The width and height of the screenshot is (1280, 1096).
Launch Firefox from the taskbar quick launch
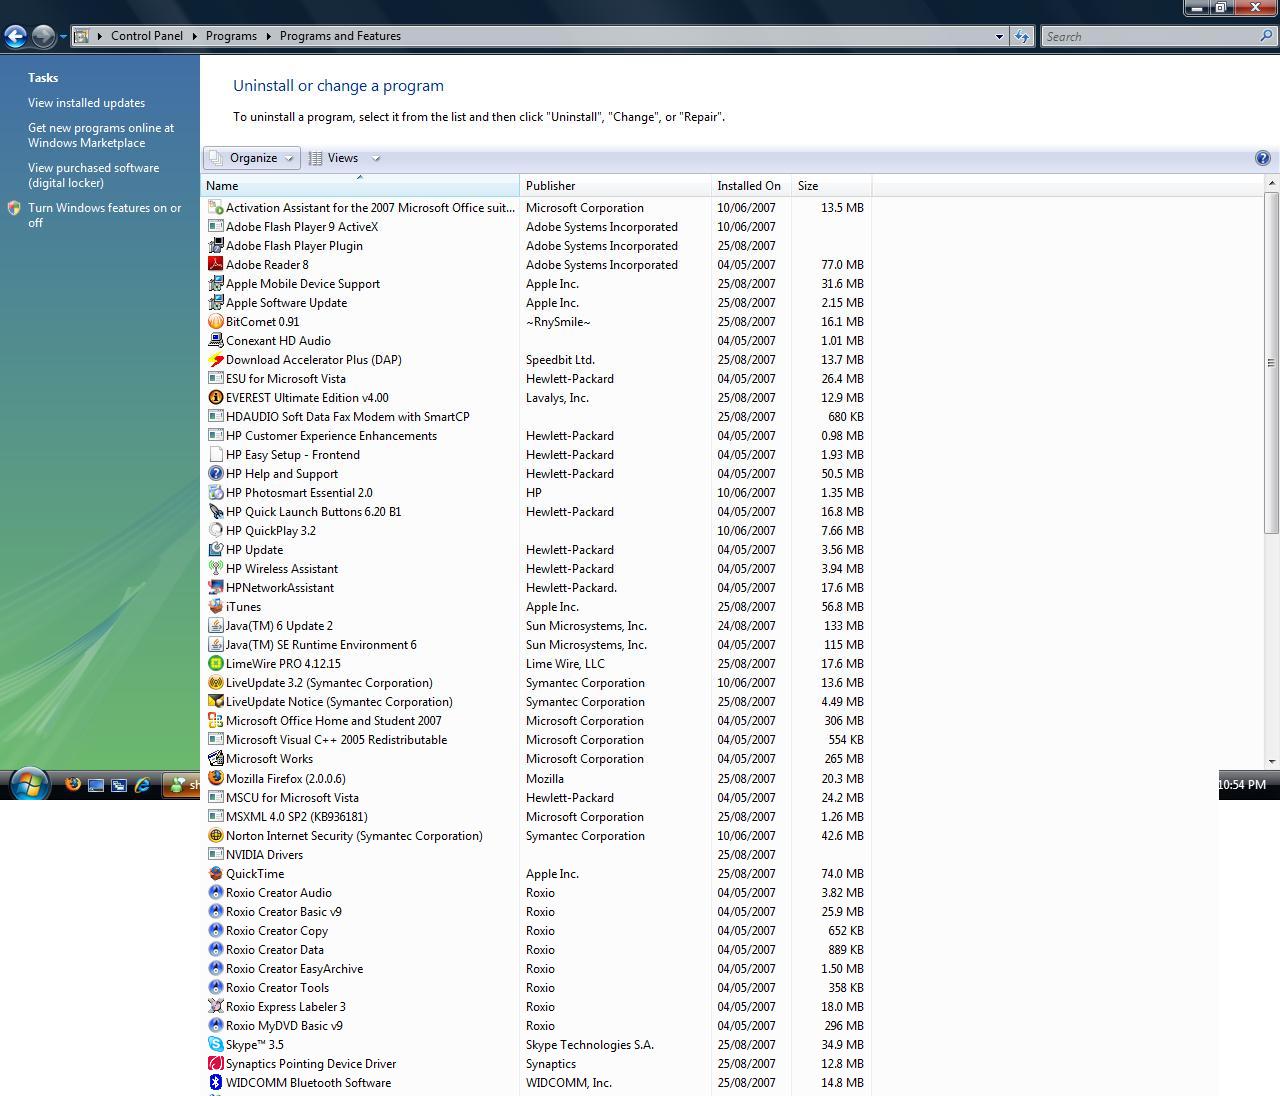point(73,785)
